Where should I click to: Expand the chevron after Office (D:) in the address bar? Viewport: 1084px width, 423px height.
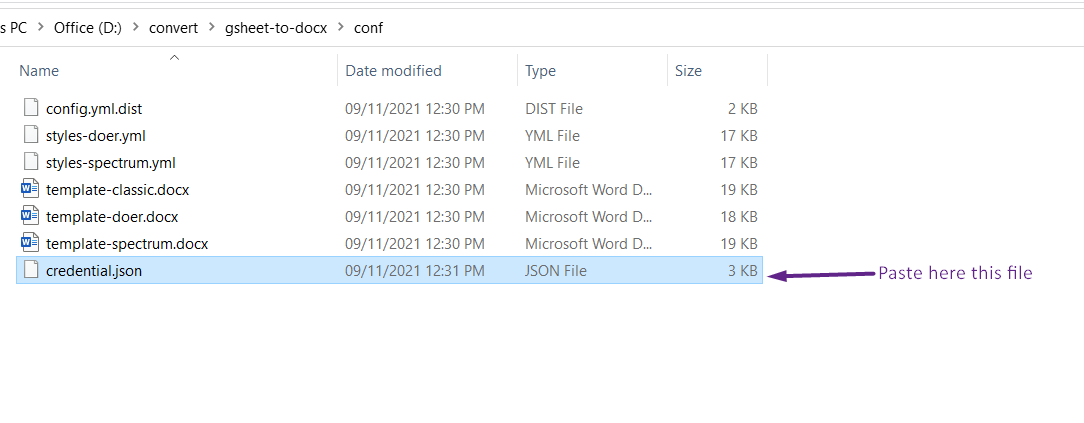point(136,28)
